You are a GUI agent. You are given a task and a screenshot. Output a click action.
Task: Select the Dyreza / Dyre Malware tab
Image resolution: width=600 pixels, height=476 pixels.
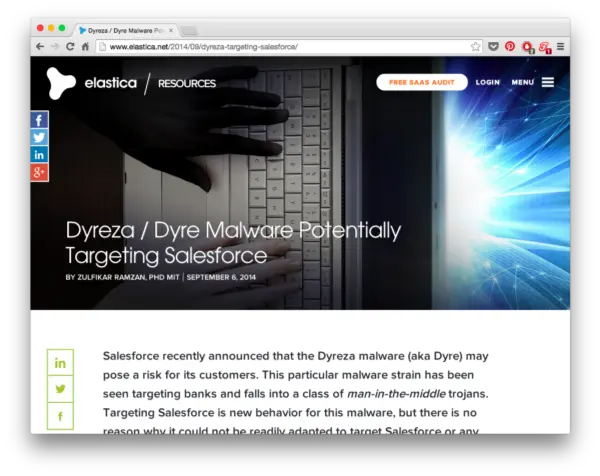click(126, 31)
